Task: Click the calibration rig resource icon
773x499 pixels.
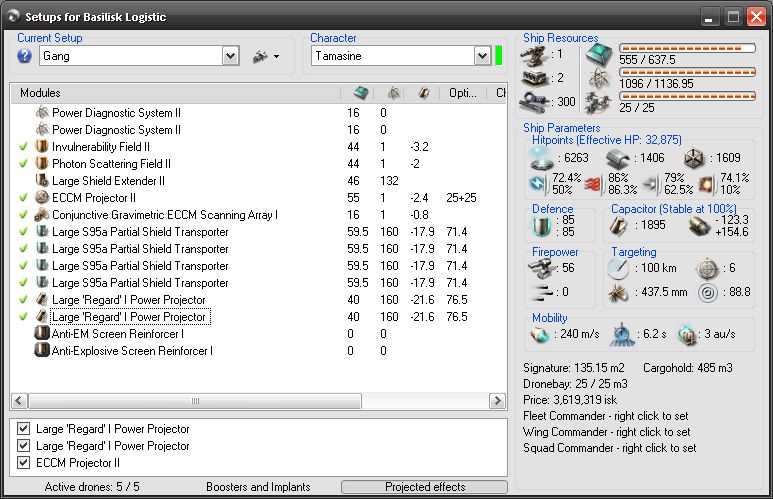Action: click(534, 102)
